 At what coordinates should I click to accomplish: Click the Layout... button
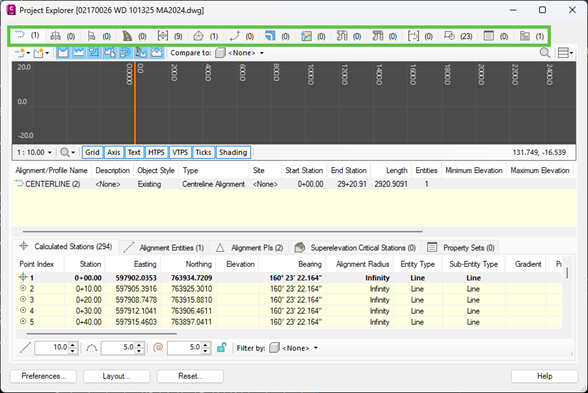click(117, 376)
